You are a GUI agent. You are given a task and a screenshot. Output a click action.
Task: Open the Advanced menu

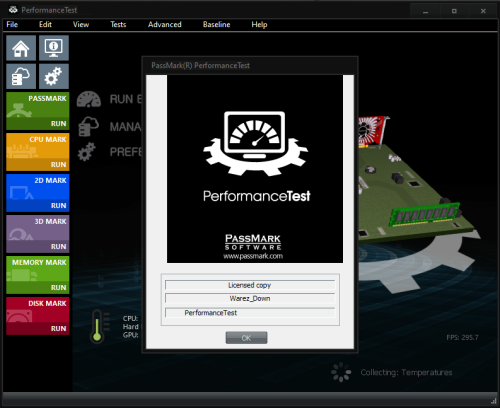(165, 25)
